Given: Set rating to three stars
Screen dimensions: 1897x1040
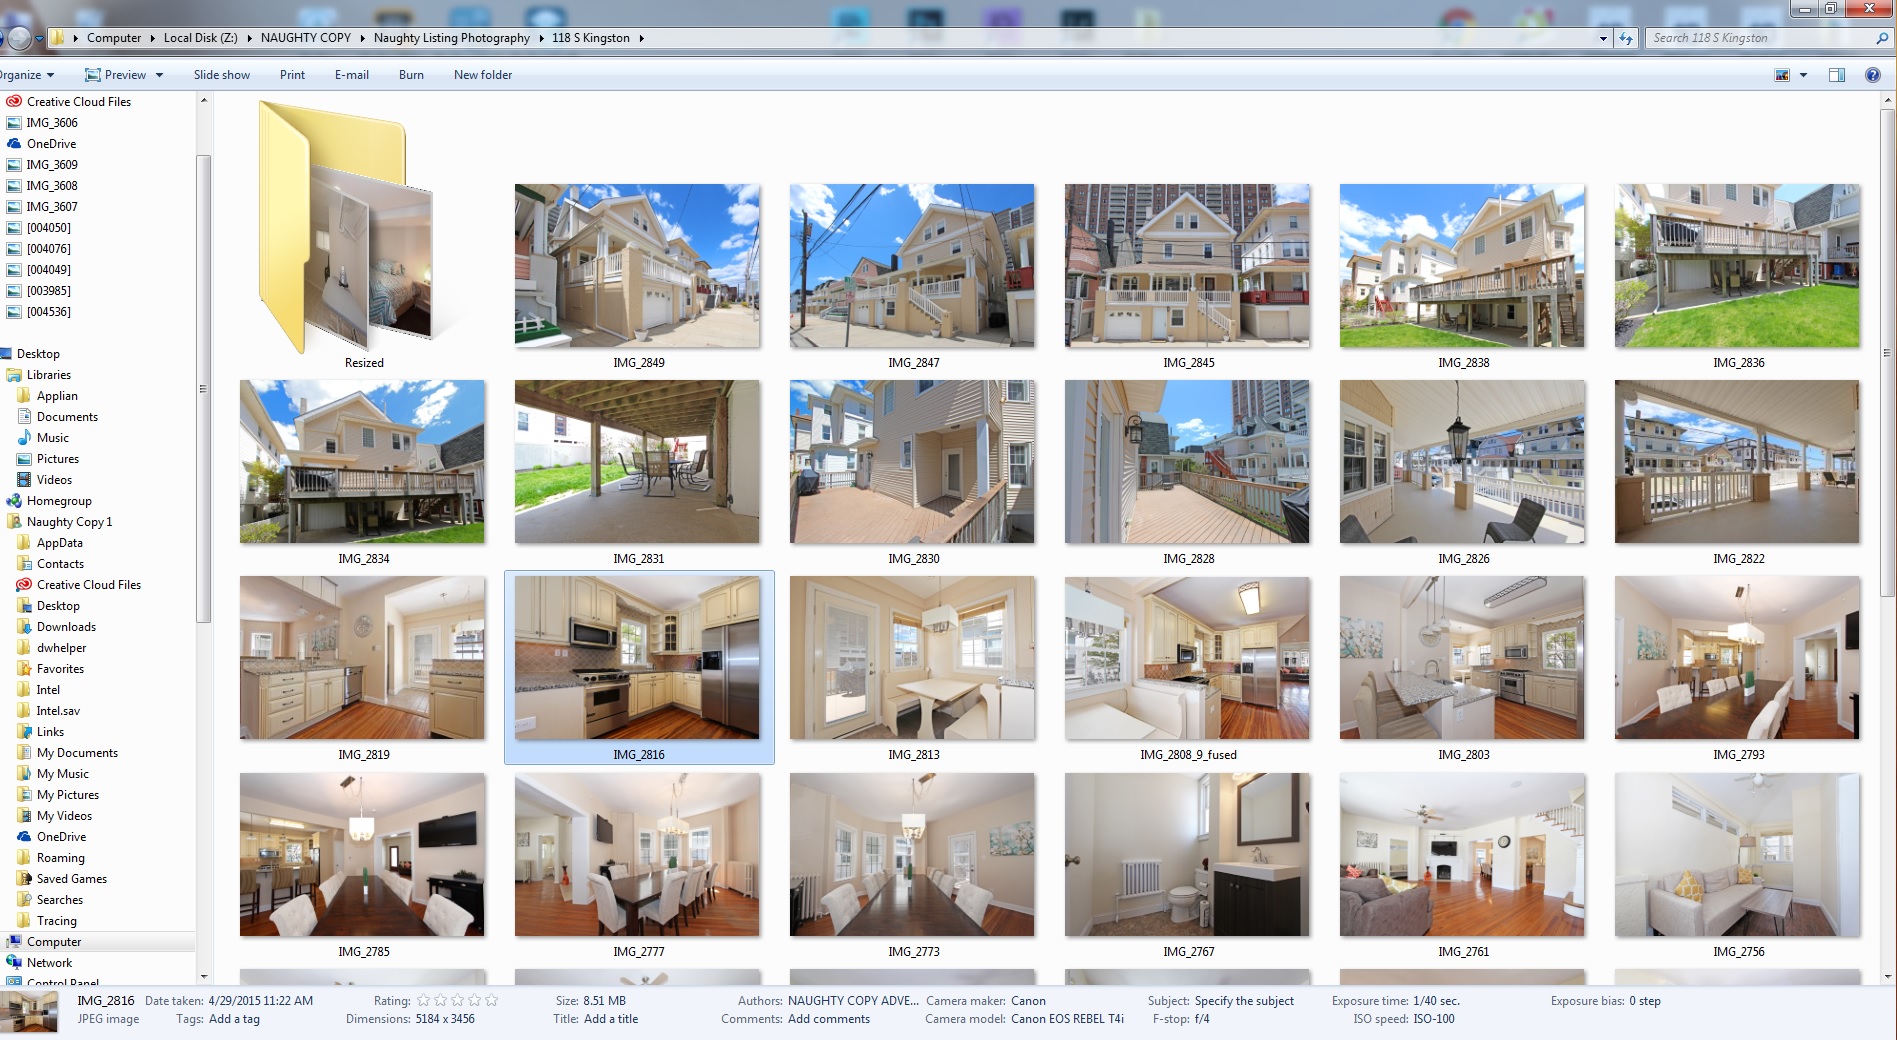Looking at the screenshot, I should (x=457, y=1000).
